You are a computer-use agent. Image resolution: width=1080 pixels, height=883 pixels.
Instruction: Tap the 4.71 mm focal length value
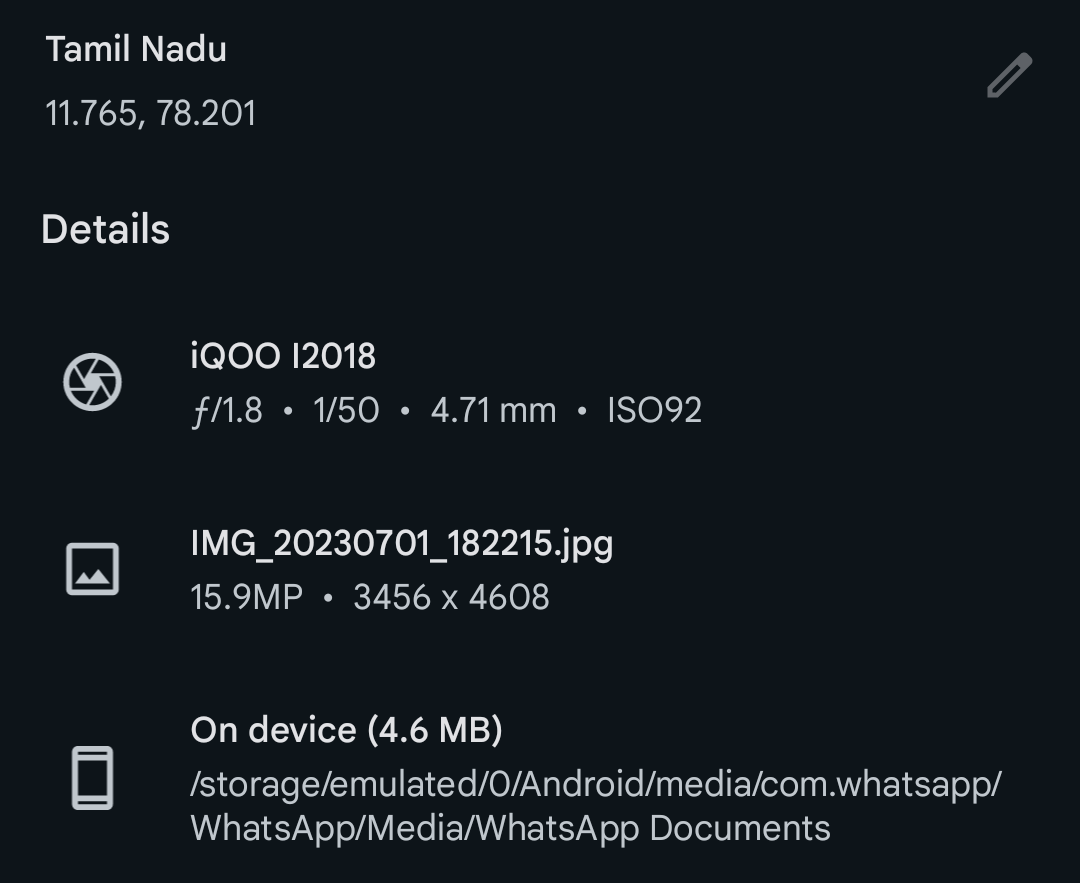(493, 411)
